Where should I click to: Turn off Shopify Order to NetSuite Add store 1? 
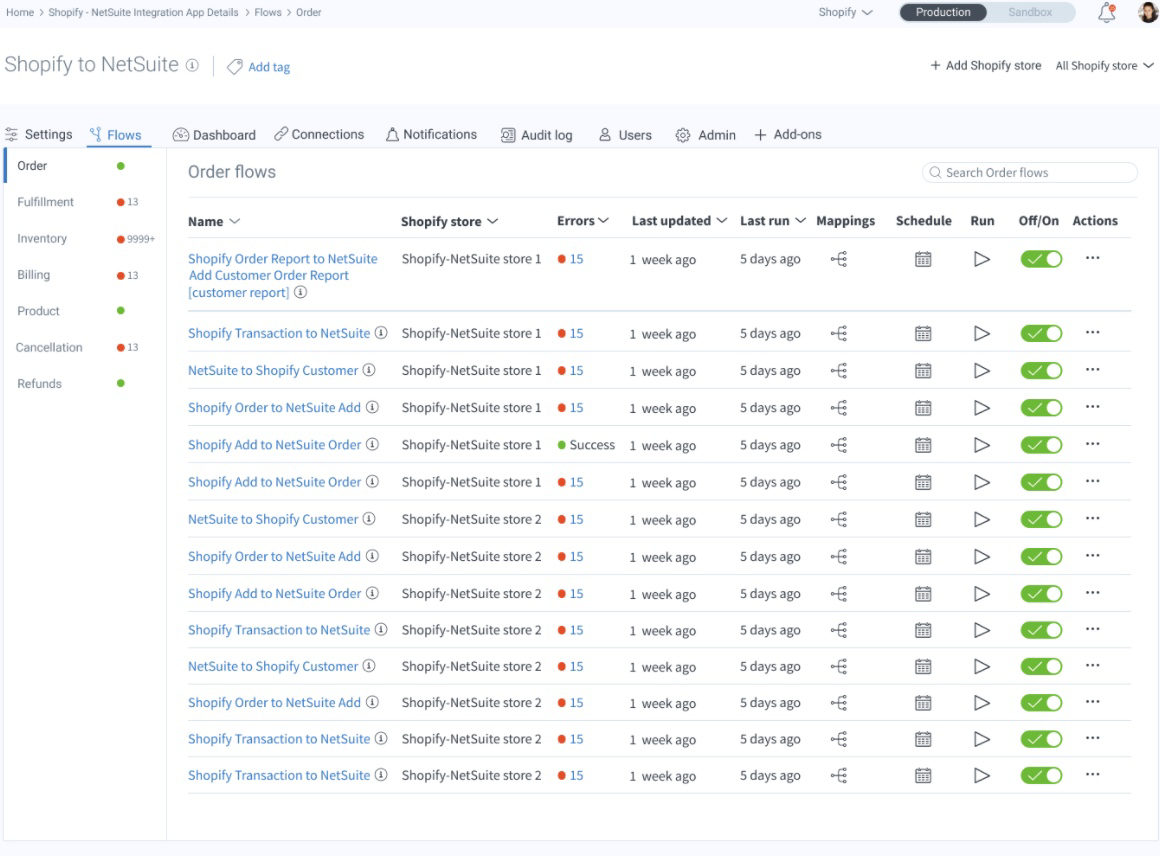click(x=1041, y=408)
